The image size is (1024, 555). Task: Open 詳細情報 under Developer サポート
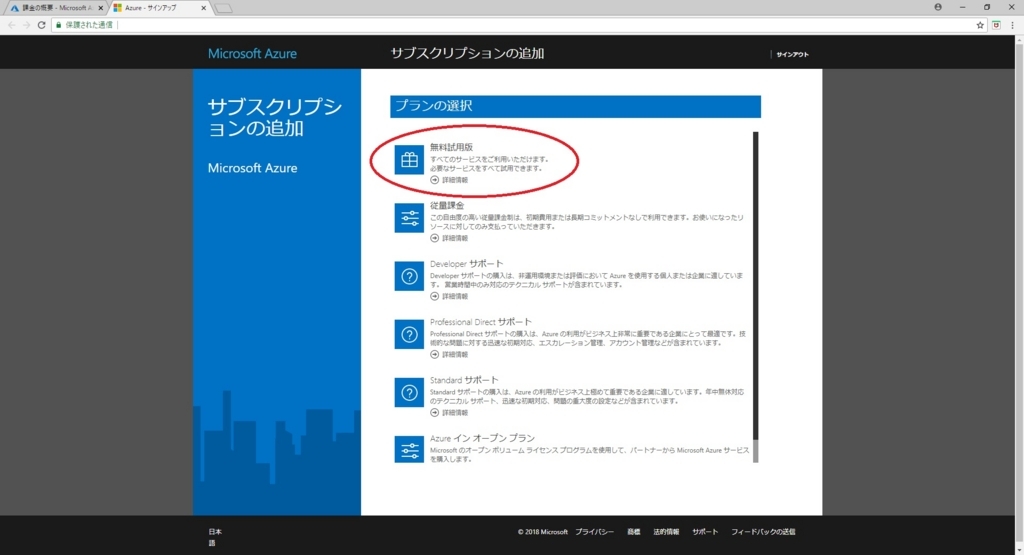click(449, 296)
